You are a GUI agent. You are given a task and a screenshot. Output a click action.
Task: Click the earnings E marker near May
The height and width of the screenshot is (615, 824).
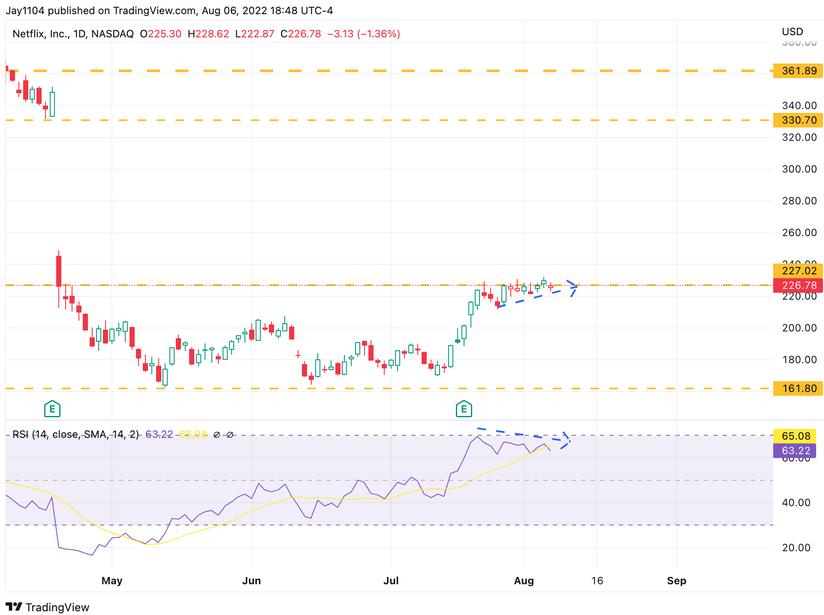52,408
